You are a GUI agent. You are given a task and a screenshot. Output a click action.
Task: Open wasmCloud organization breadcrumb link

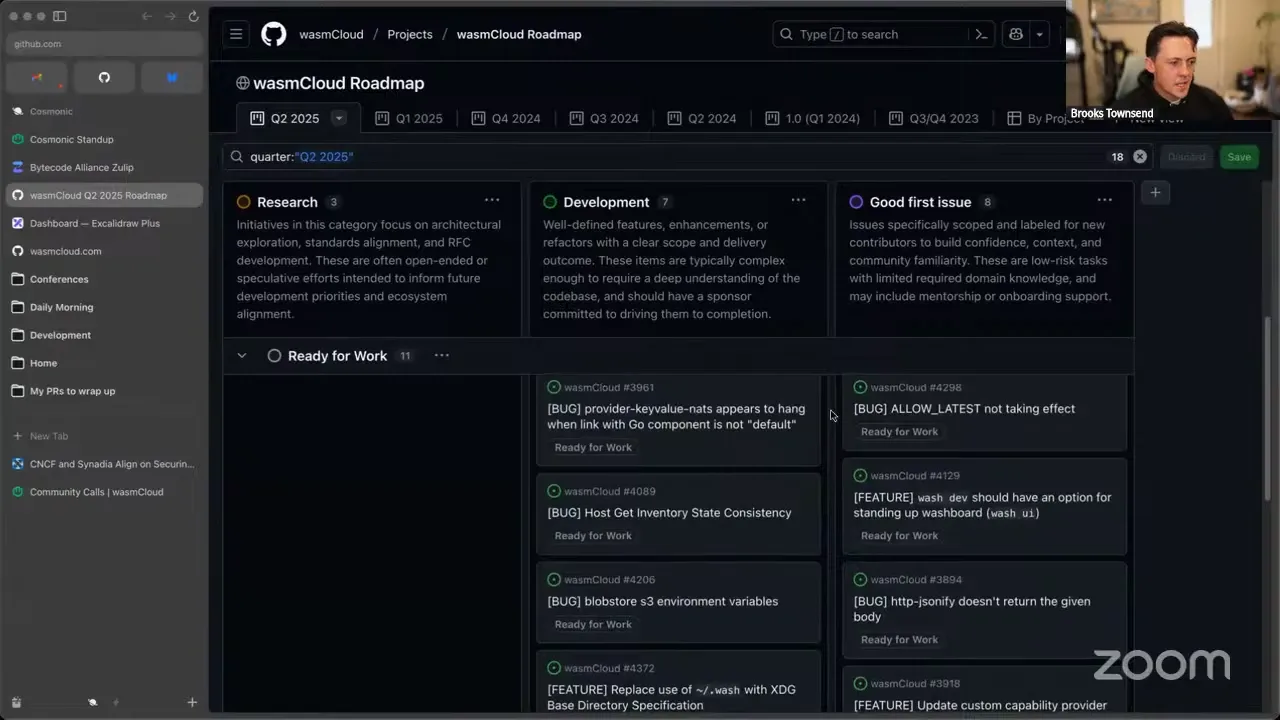tap(331, 34)
